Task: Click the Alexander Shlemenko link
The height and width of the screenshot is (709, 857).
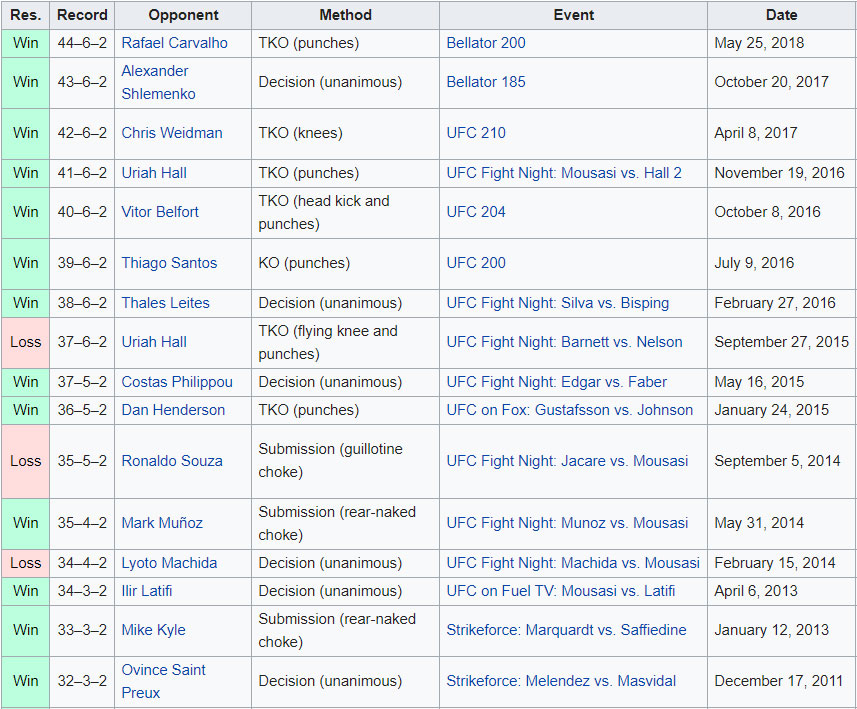Action: tap(158, 82)
